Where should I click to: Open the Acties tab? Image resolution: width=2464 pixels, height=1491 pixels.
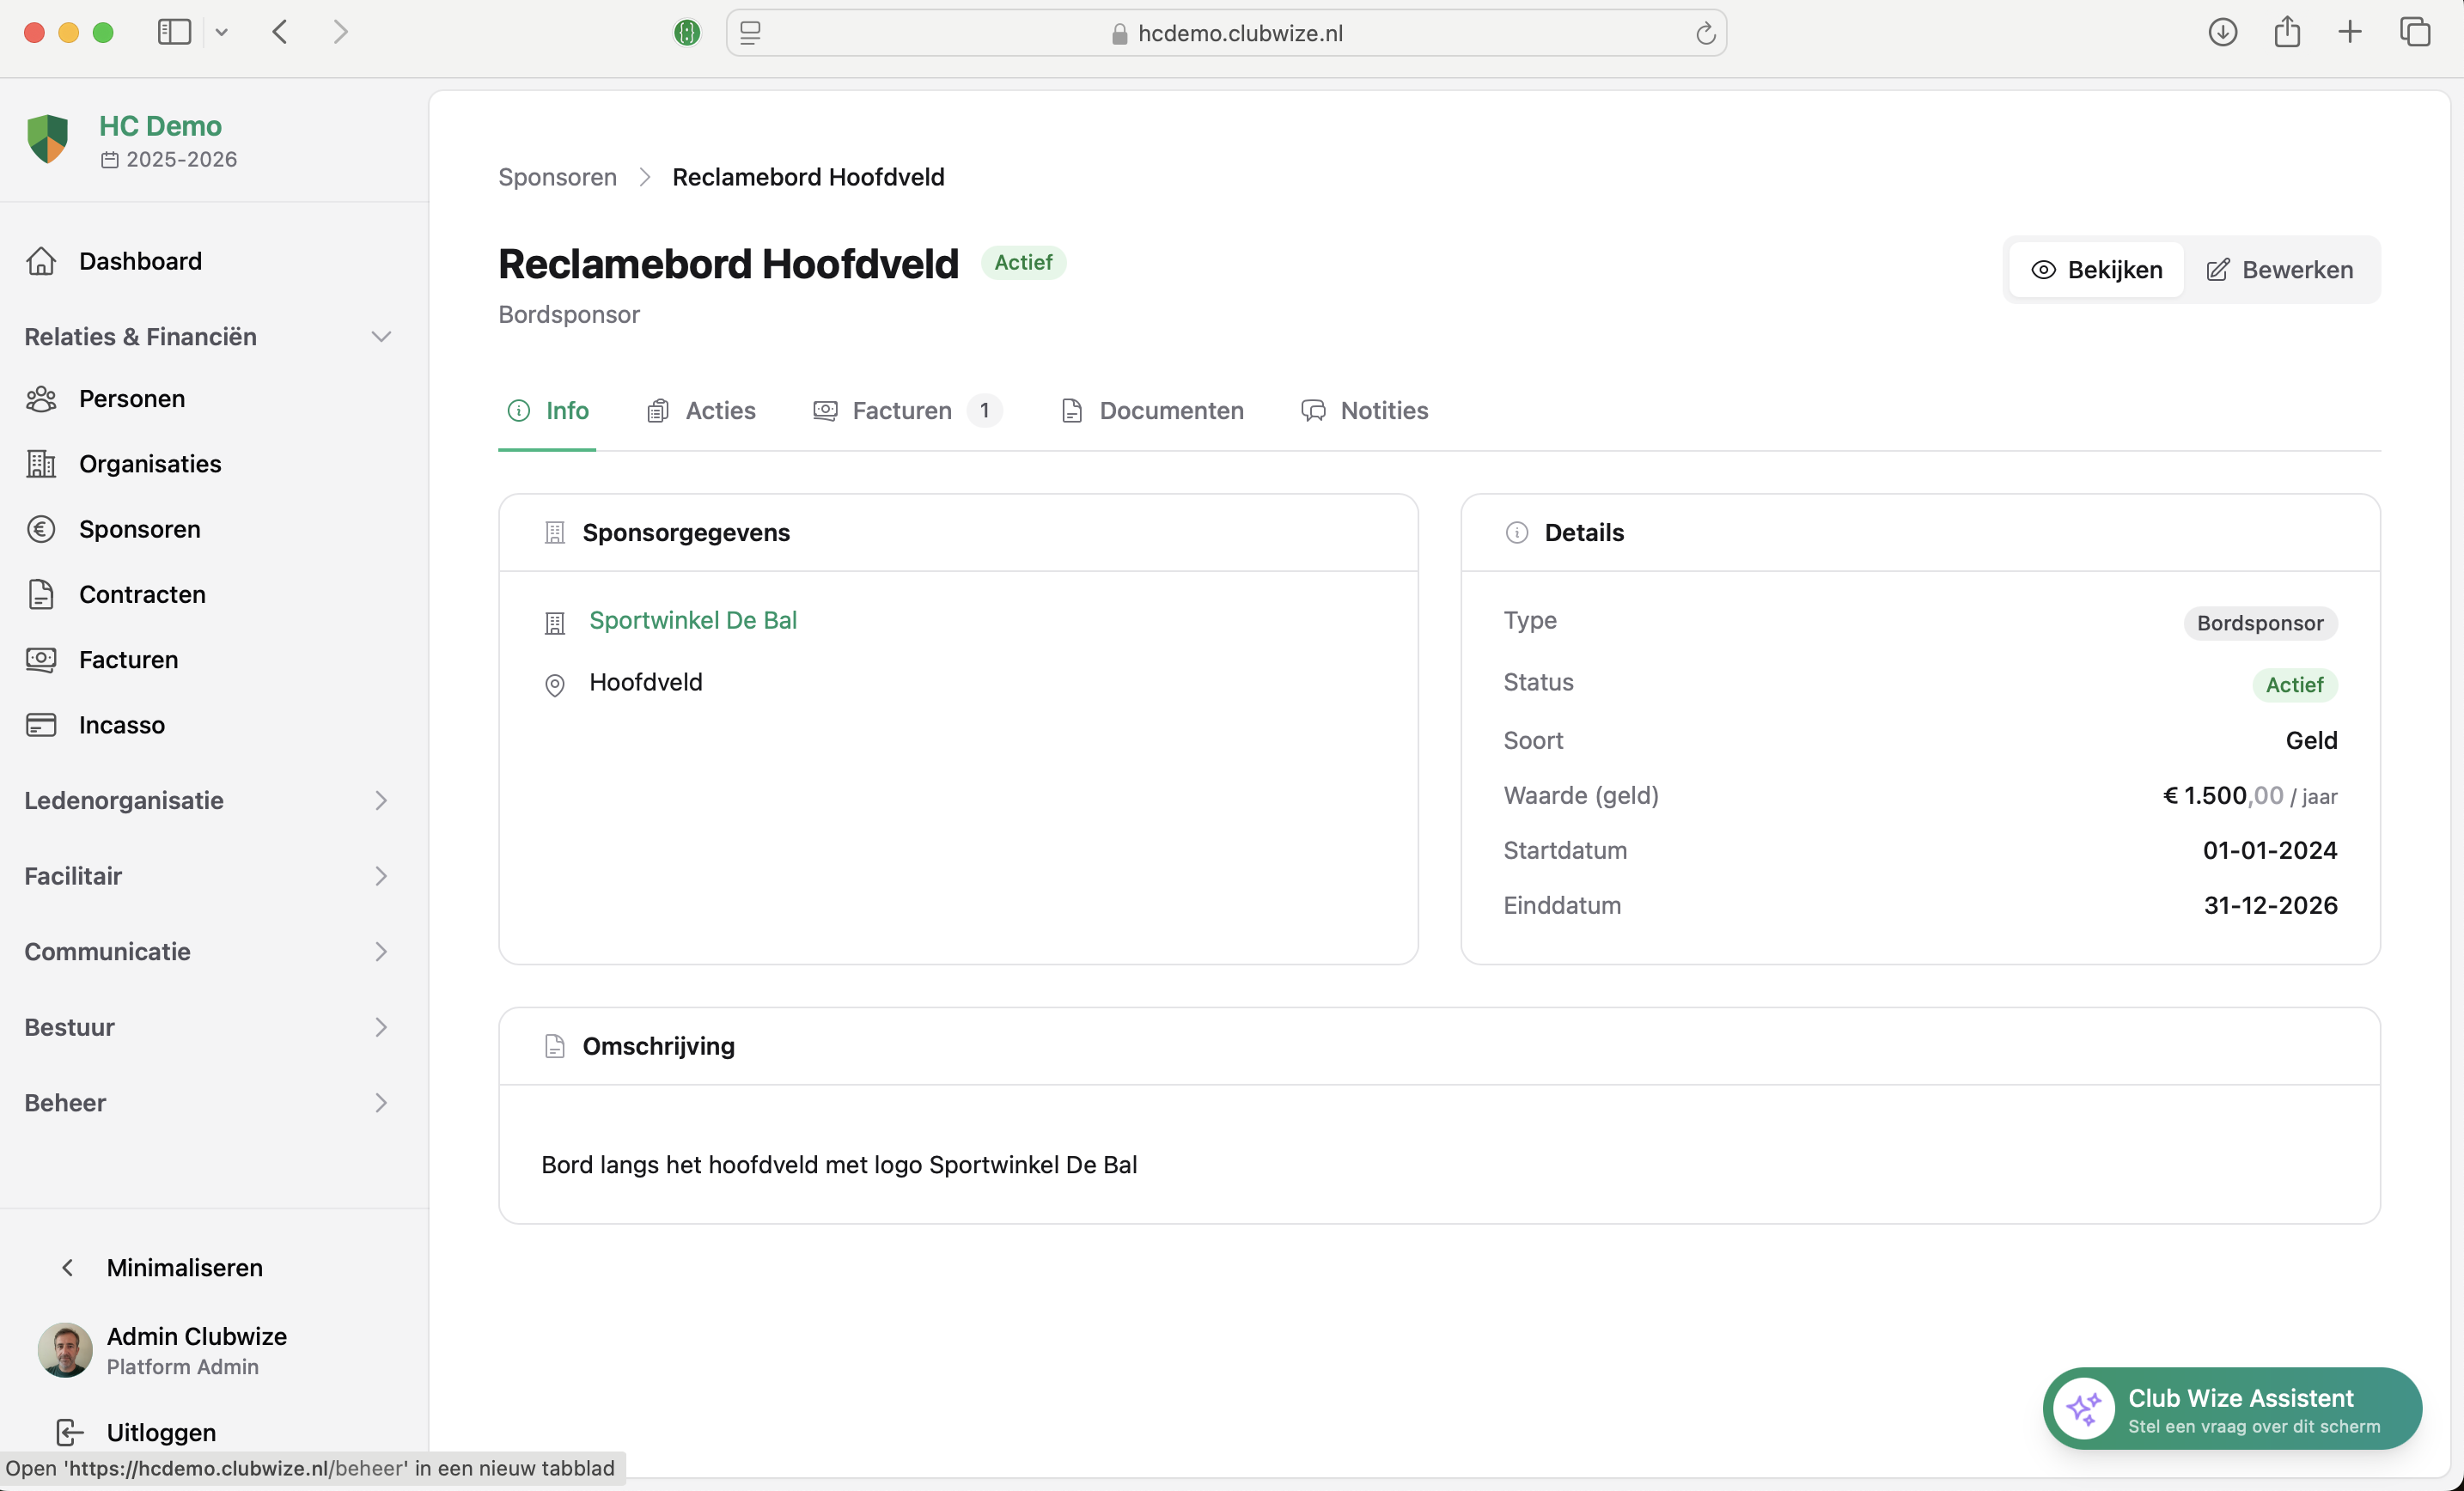[701, 411]
